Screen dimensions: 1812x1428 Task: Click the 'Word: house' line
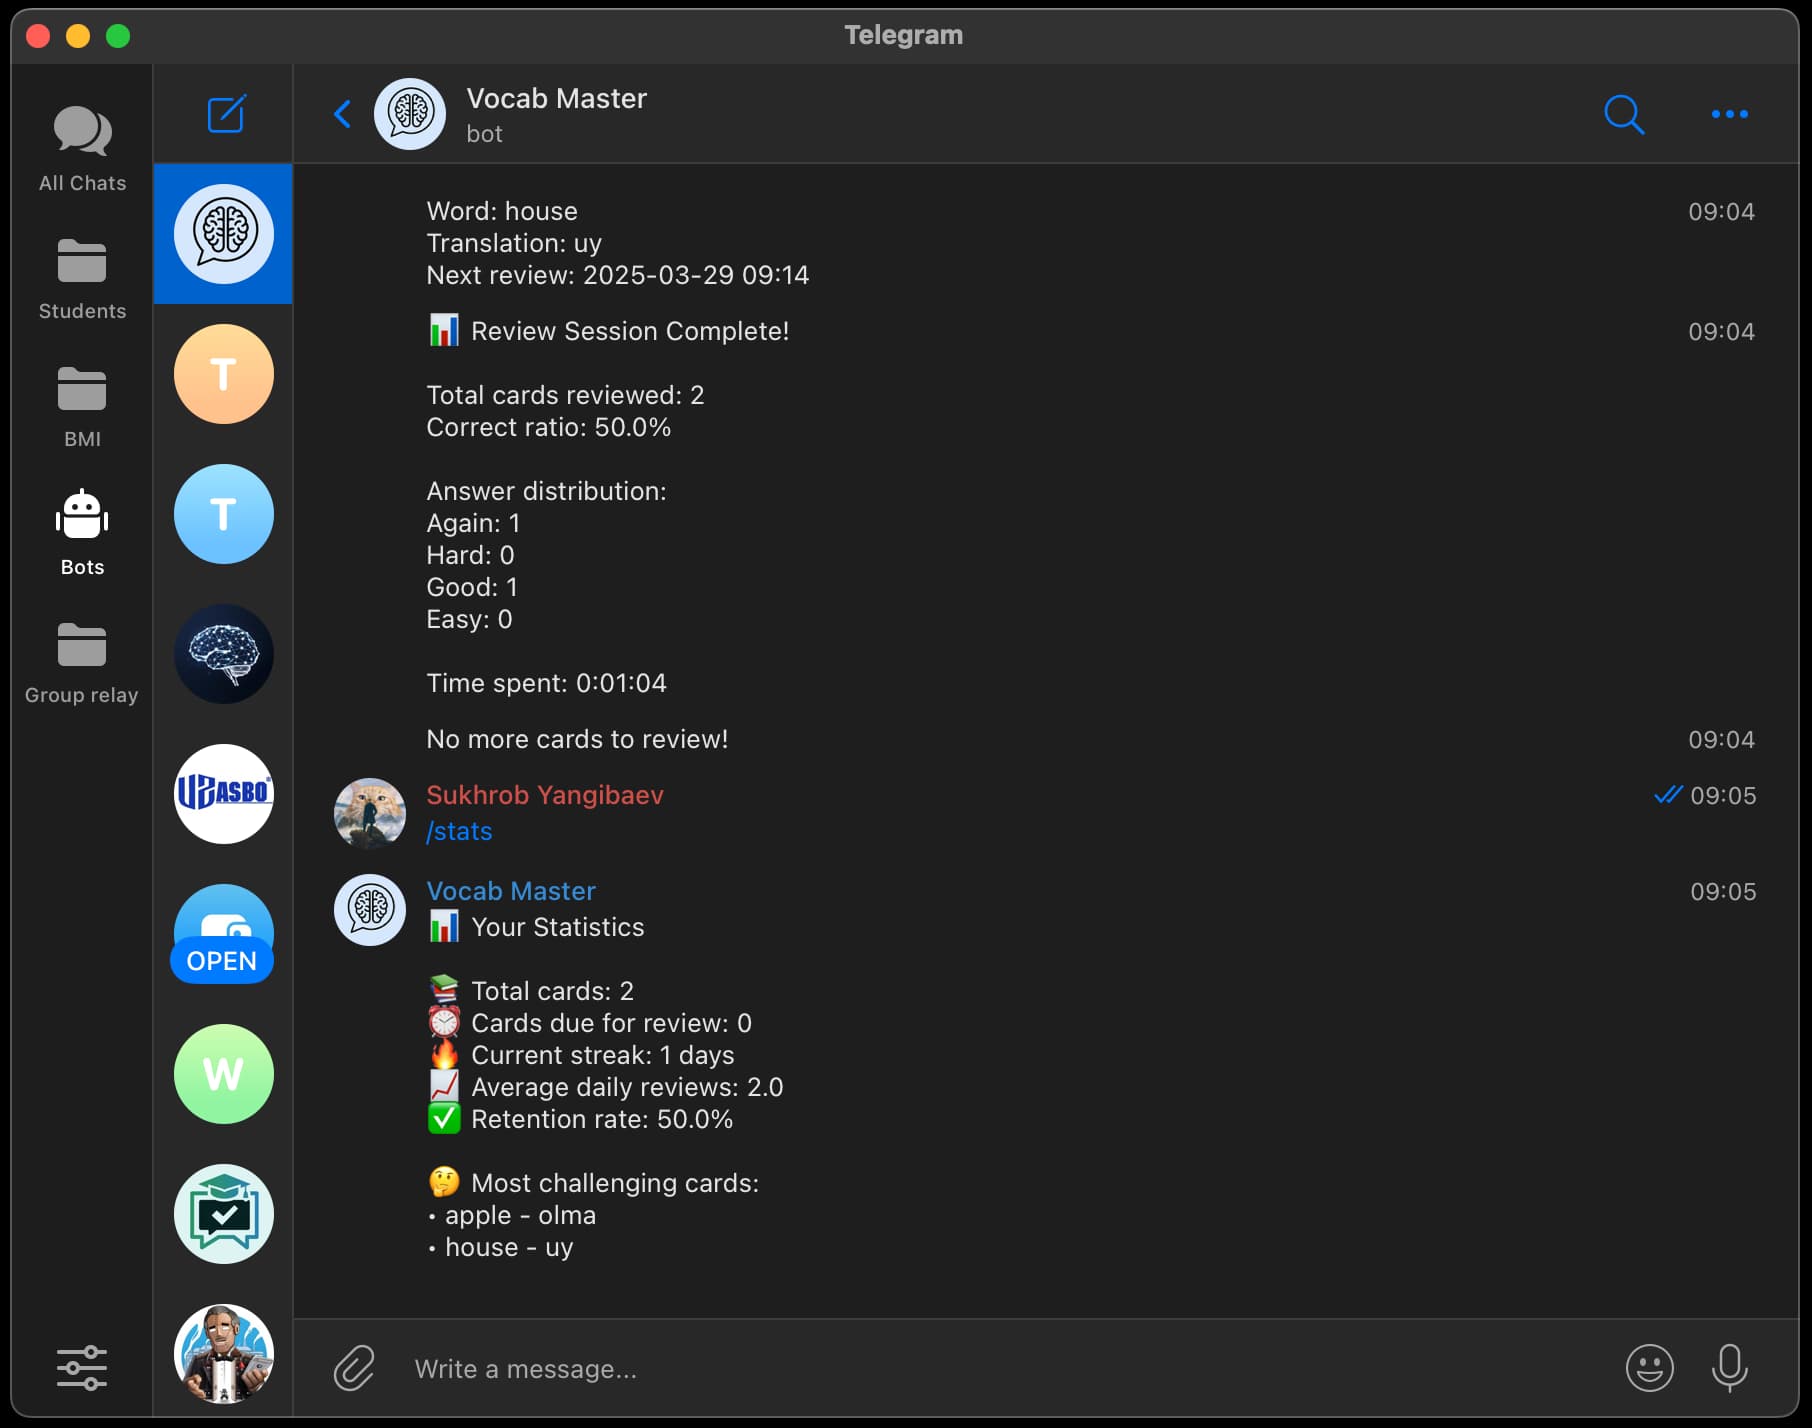[x=502, y=211]
